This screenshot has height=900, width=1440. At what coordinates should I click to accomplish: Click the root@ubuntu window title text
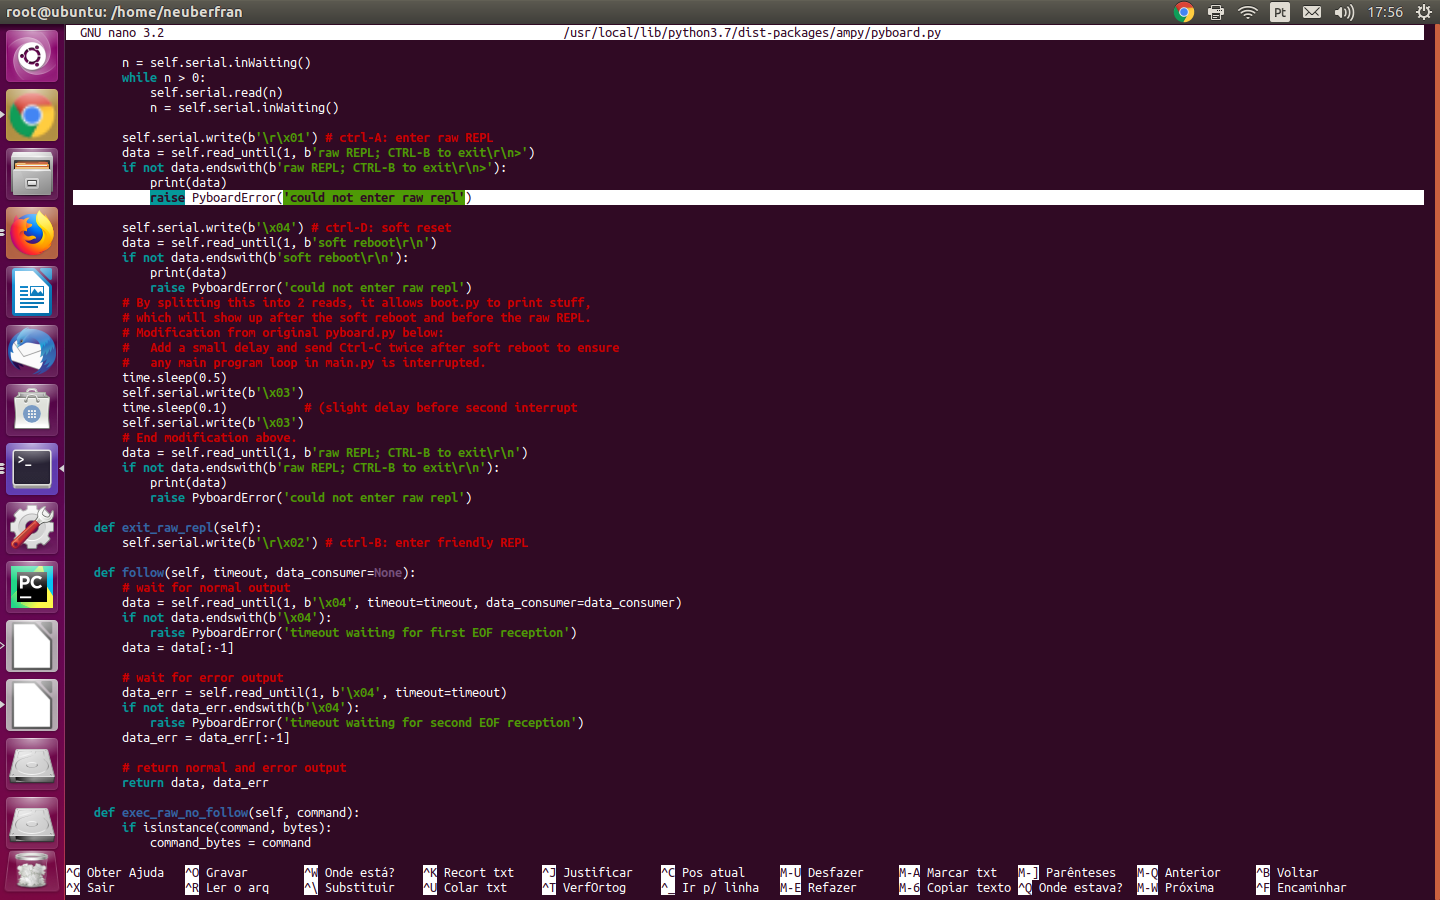[x=124, y=12]
